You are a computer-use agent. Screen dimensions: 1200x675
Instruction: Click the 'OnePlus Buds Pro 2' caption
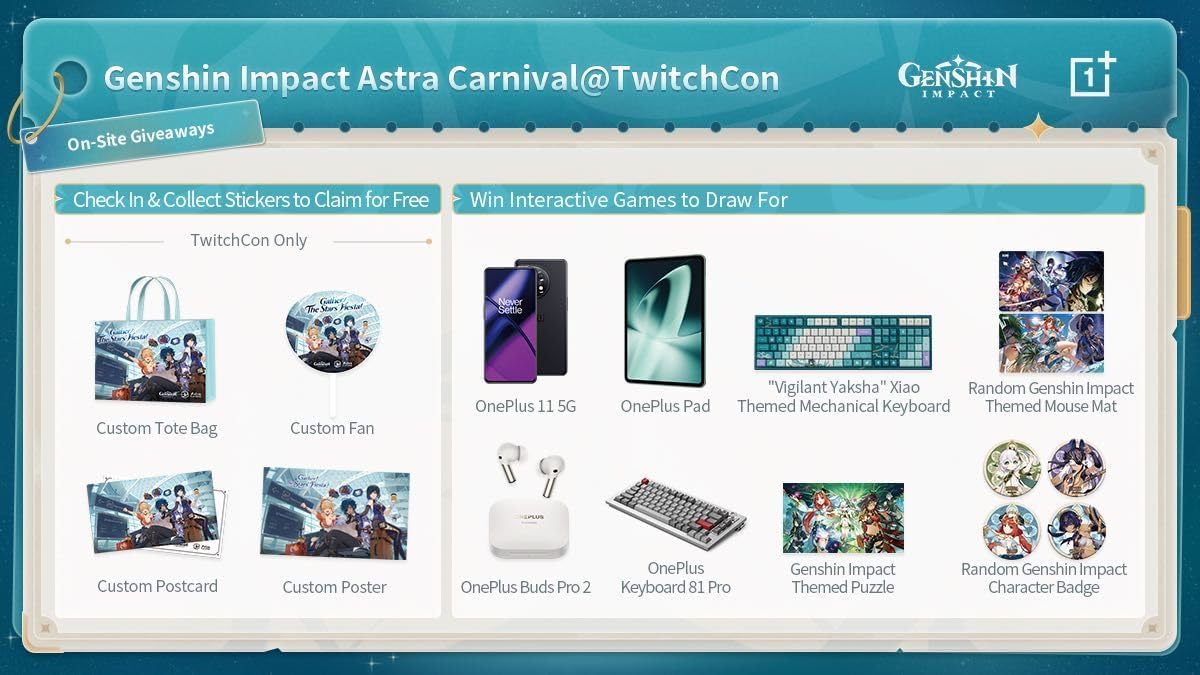pyautogui.click(x=526, y=587)
